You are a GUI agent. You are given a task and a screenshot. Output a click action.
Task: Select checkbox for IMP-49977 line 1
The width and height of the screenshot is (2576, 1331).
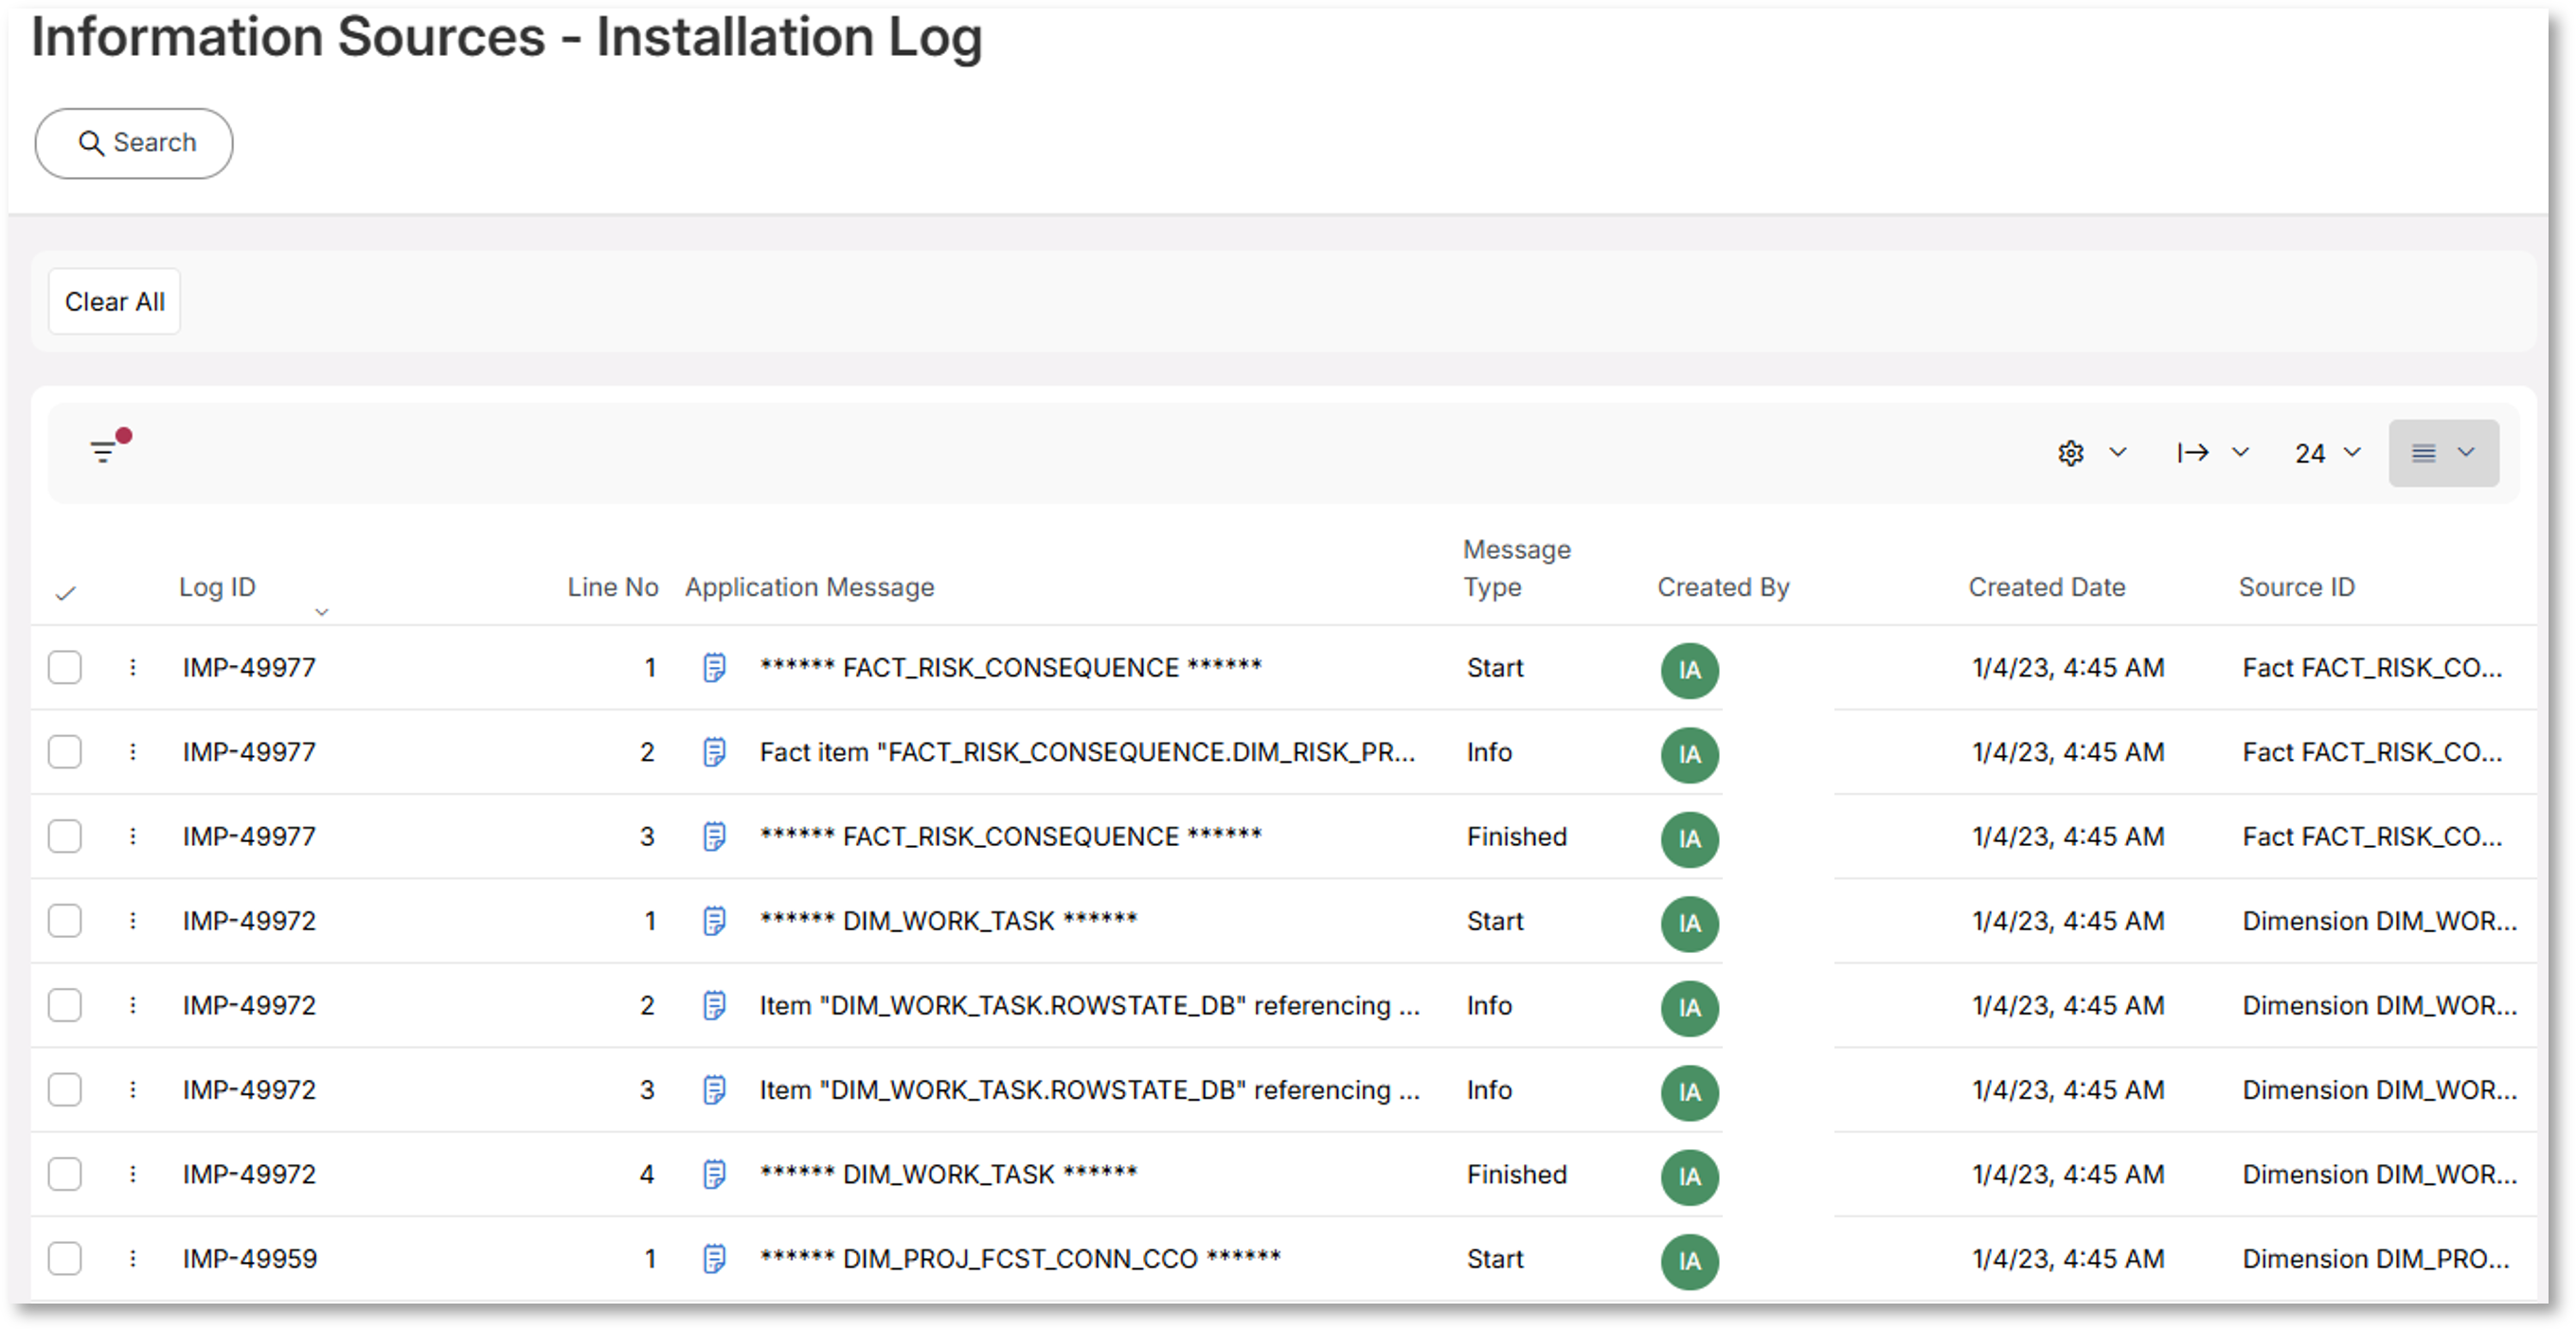click(x=65, y=667)
